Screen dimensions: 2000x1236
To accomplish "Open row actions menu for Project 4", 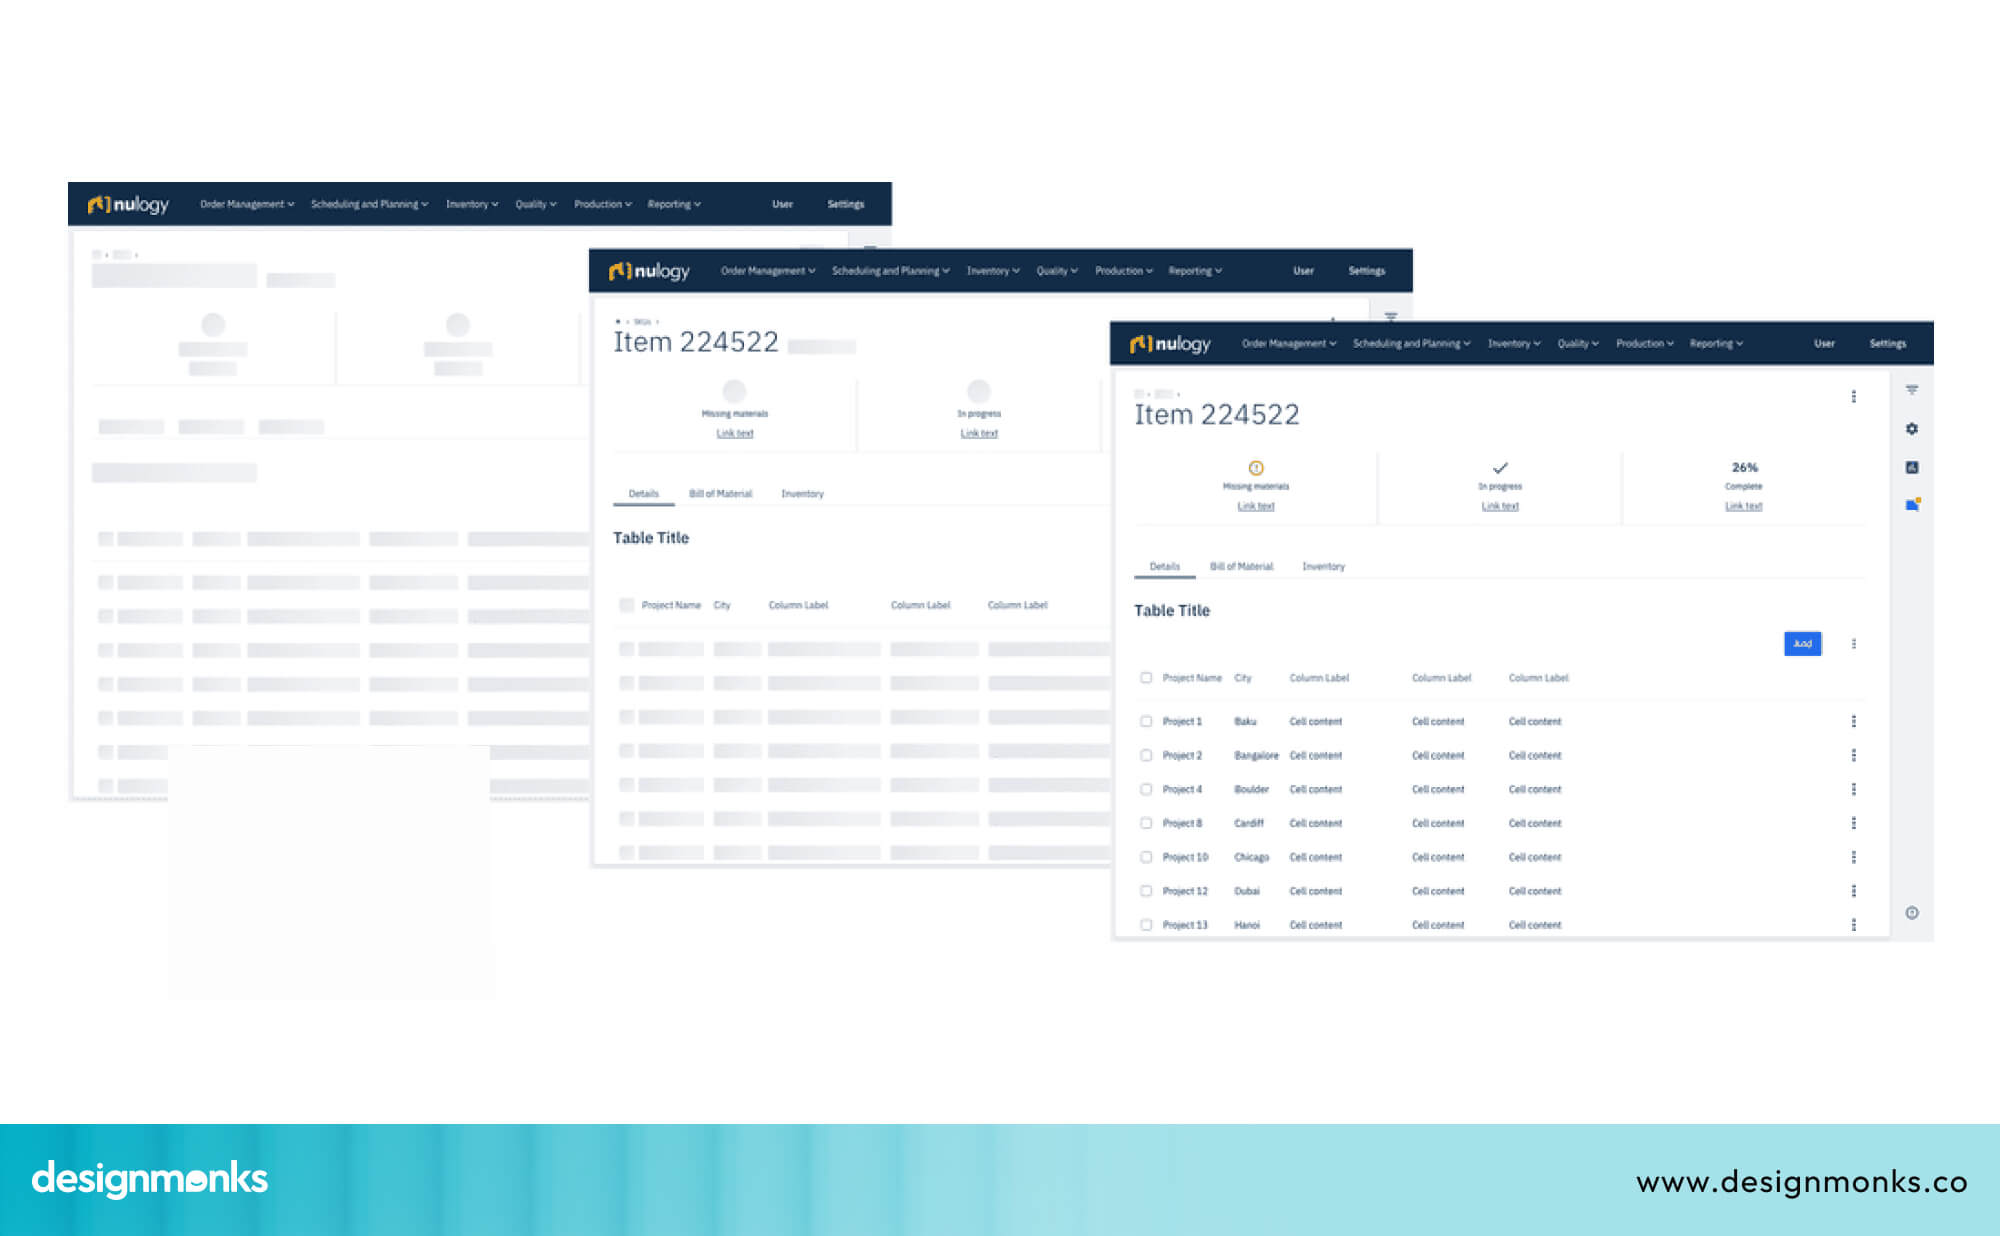I will tap(1854, 789).
